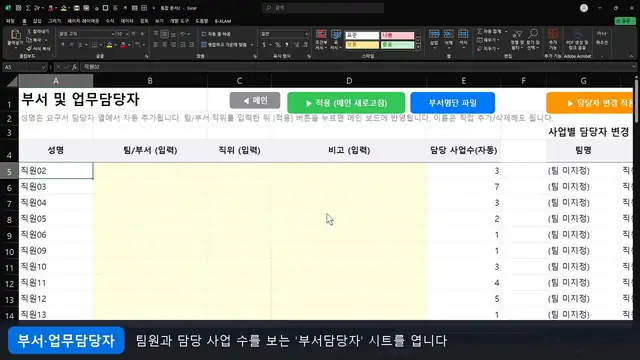The image size is (640, 360).
Task: Expand the formula bar chevron
Action: [x=634, y=67]
